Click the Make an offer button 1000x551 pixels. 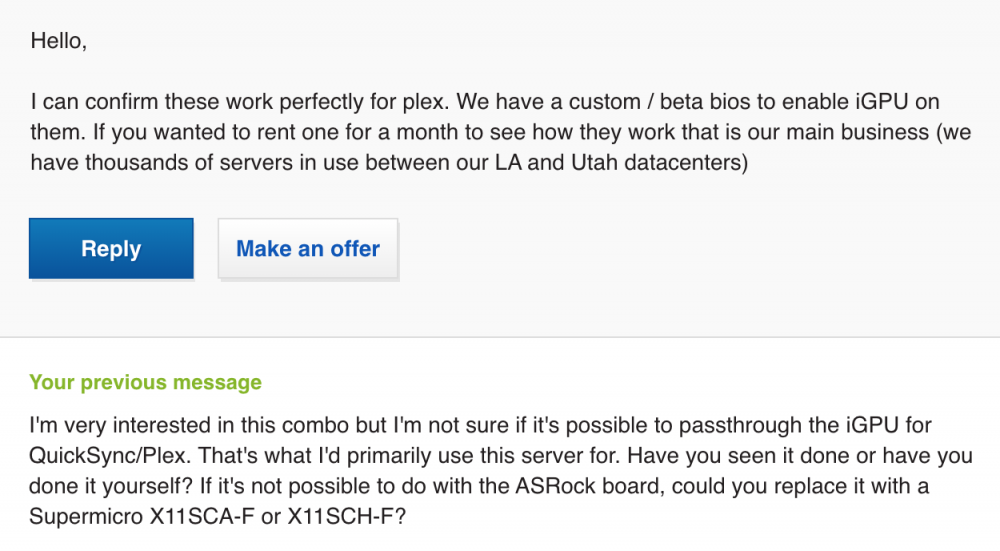pyautogui.click(x=308, y=249)
